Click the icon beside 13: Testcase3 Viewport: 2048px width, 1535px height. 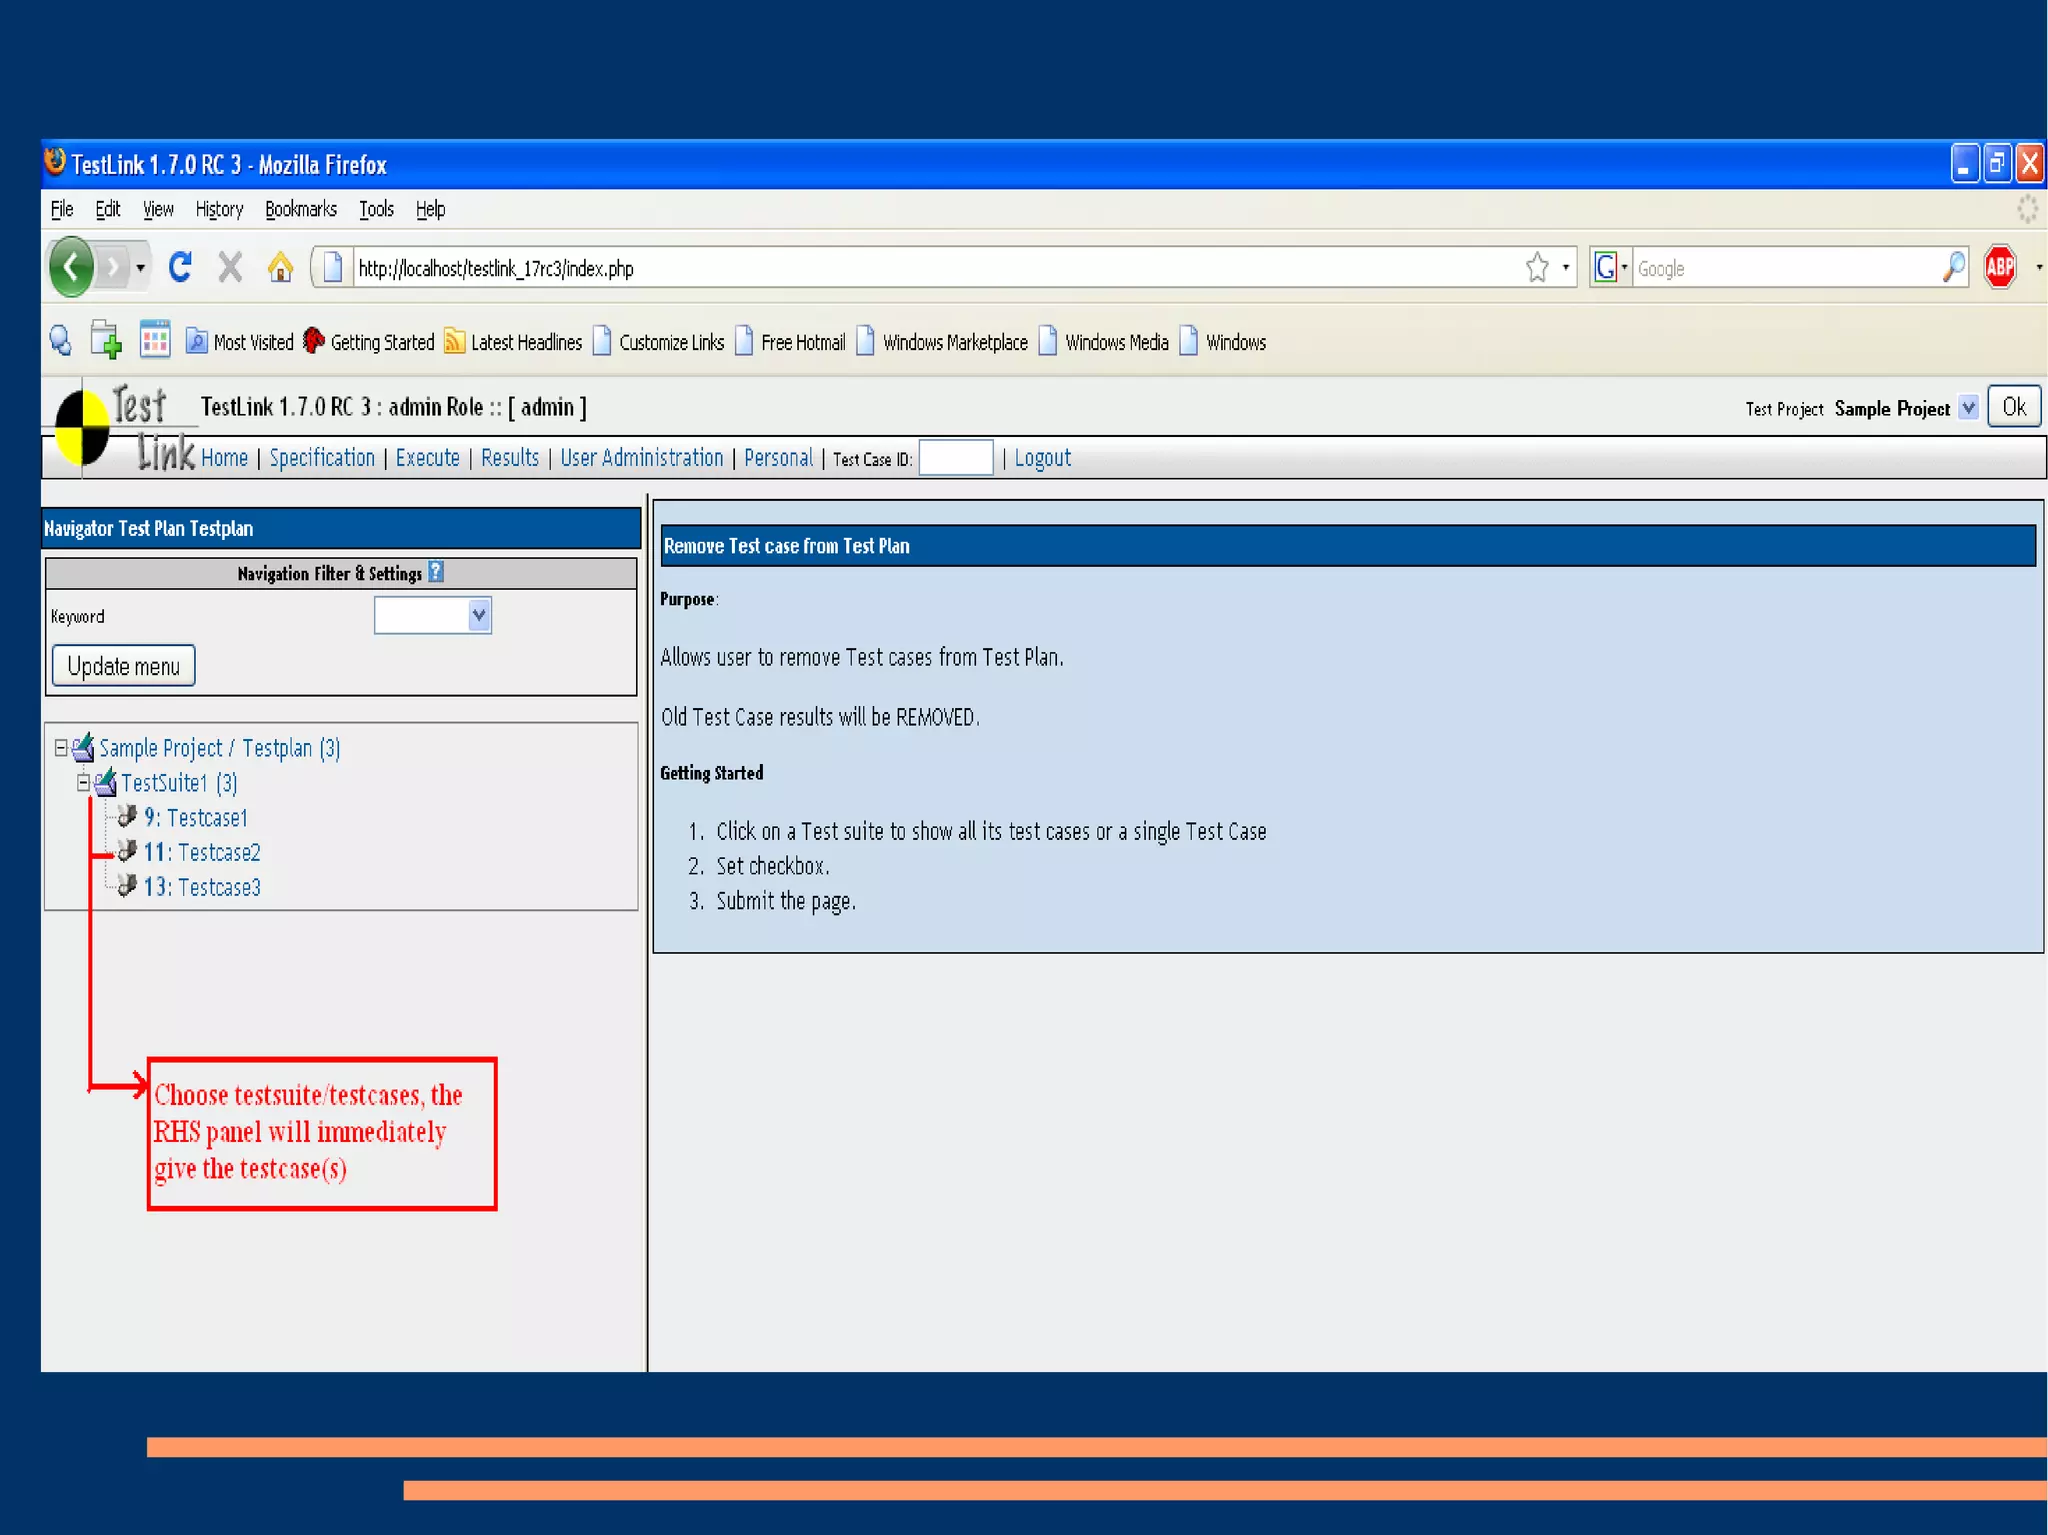(x=127, y=885)
